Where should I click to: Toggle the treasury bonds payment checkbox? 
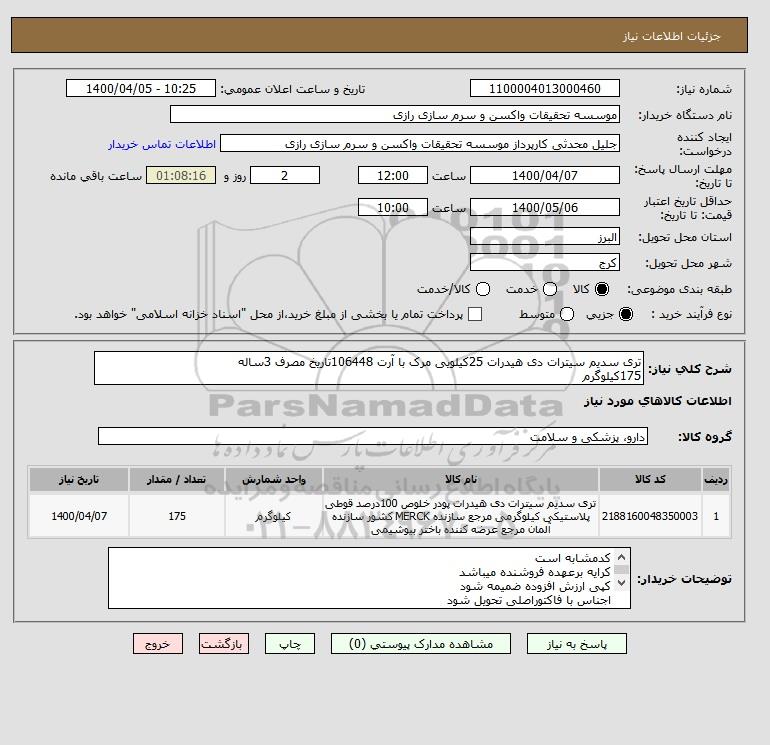[475, 314]
